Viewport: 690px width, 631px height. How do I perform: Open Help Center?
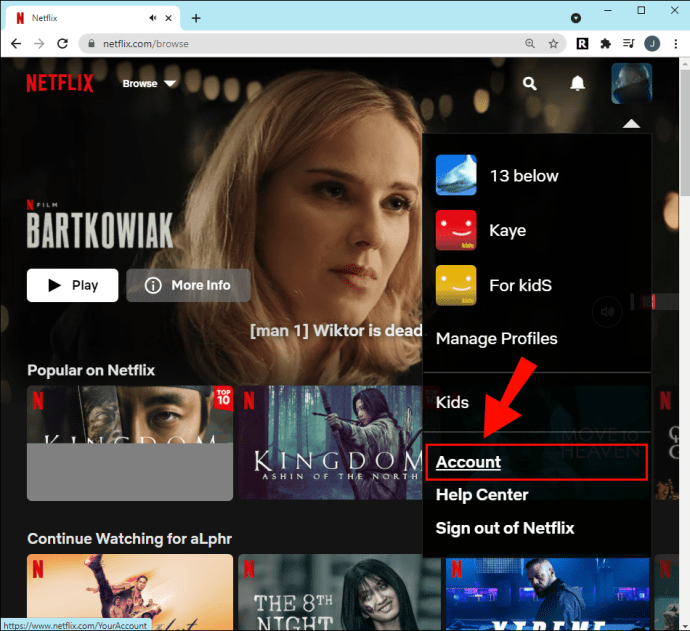pyautogui.click(x=482, y=495)
